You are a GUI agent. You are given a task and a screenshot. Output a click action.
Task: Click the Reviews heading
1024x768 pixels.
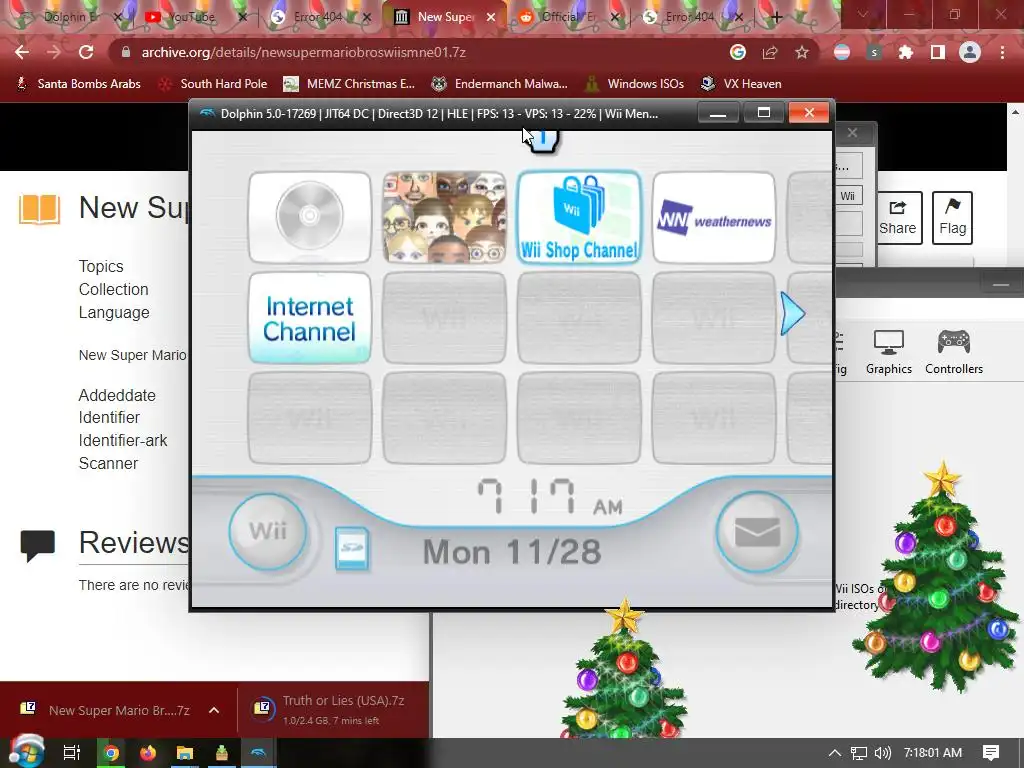(134, 542)
